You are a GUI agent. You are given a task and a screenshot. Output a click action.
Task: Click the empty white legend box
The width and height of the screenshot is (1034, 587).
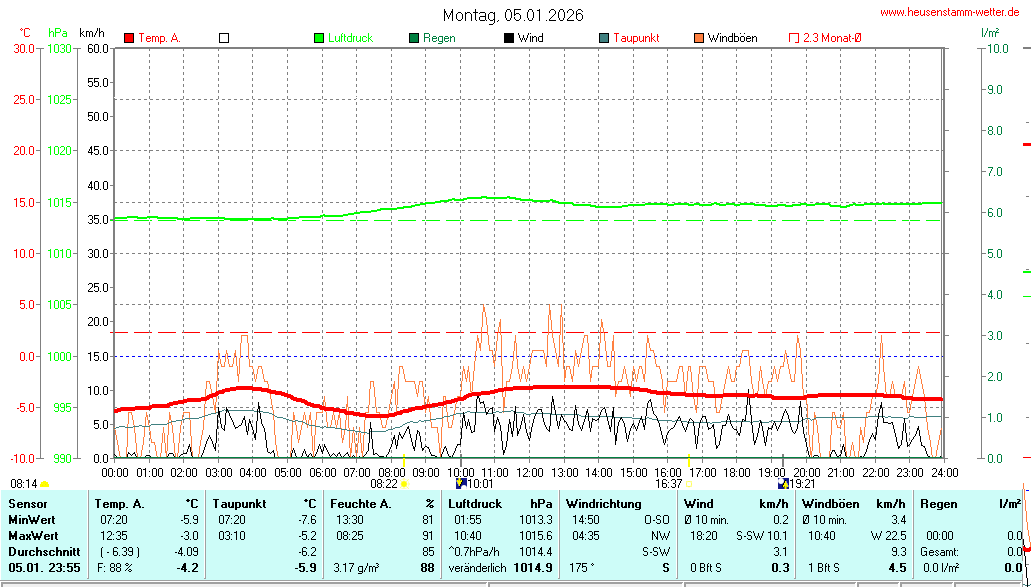point(224,38)
